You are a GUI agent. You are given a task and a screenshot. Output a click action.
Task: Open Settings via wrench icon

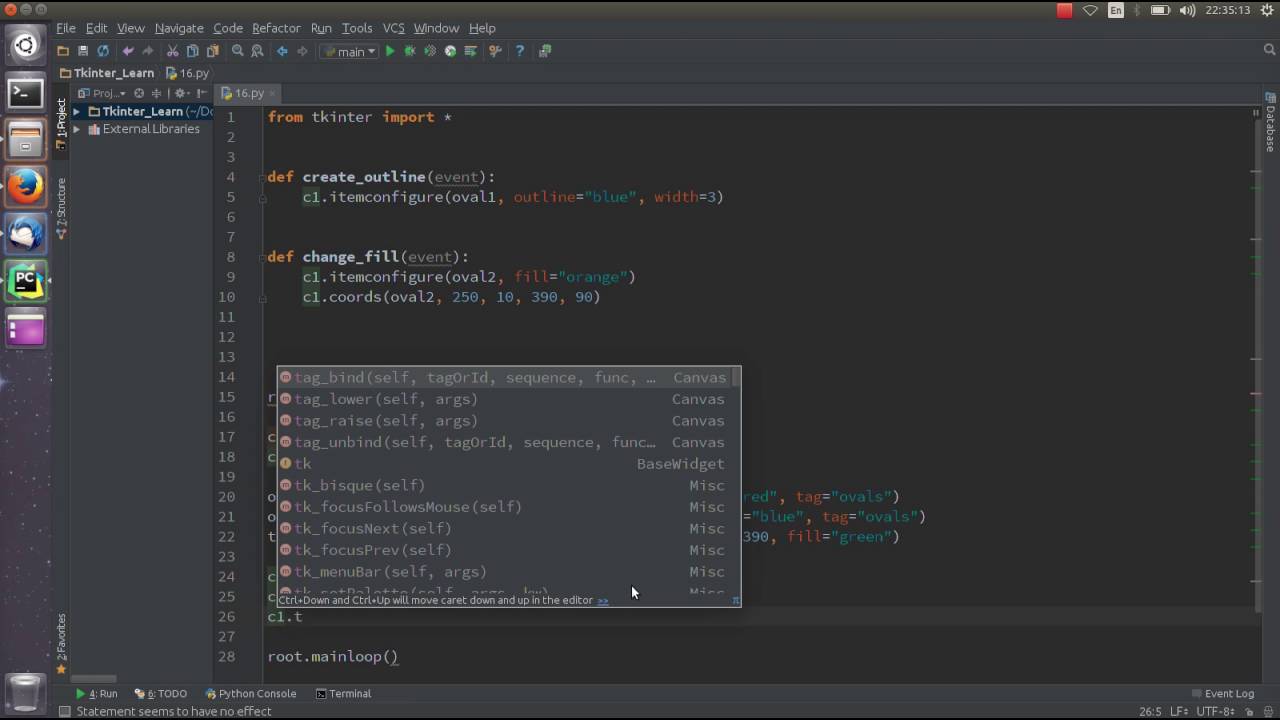coord(495,51)
